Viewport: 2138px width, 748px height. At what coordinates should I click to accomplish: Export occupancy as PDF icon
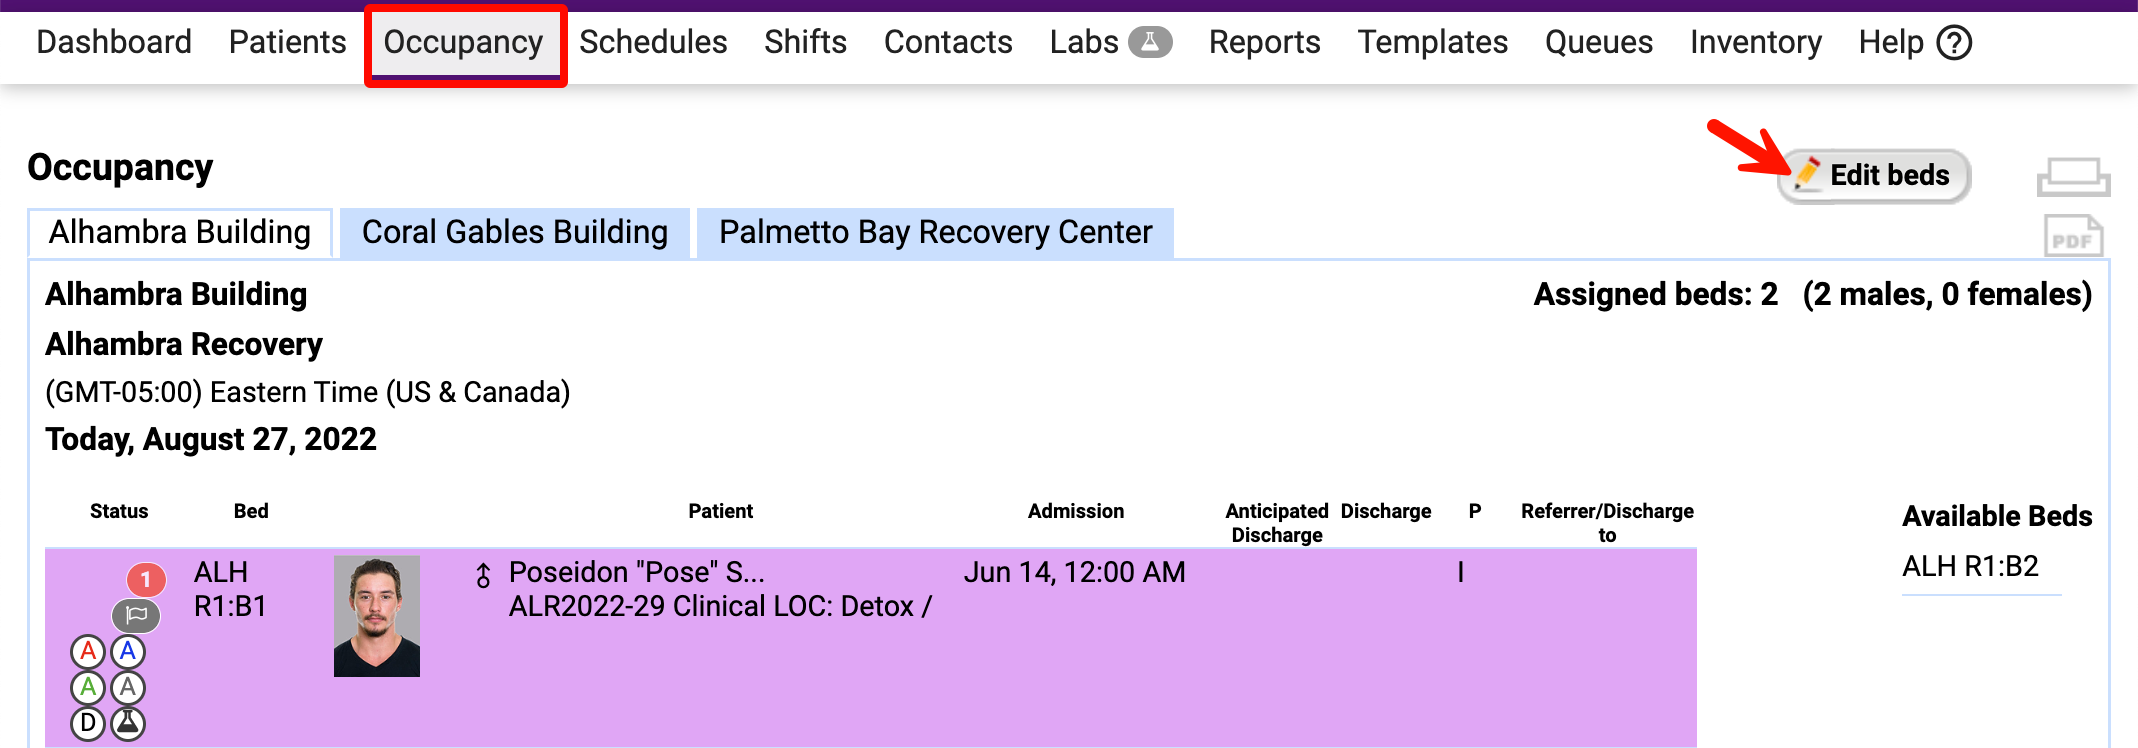pyautogui.click(x=2073, y=237)
